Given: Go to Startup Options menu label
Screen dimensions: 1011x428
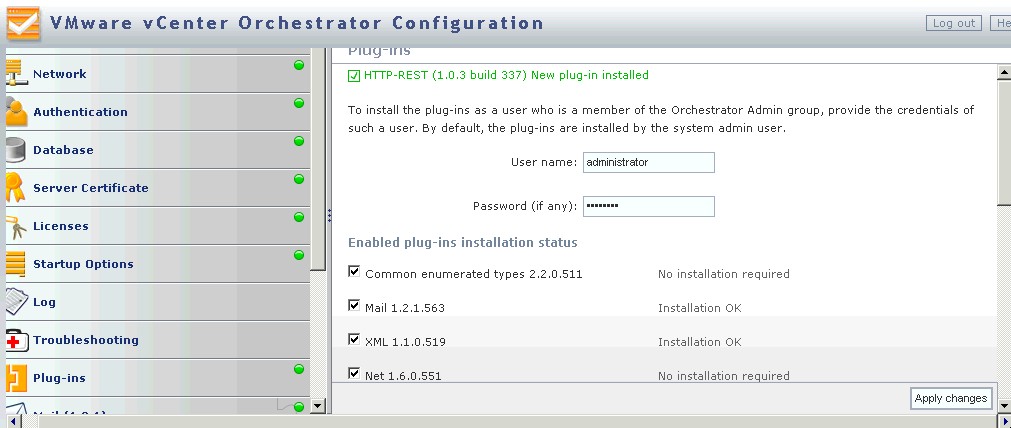Looking at the screenshot, I should [83, 264].
